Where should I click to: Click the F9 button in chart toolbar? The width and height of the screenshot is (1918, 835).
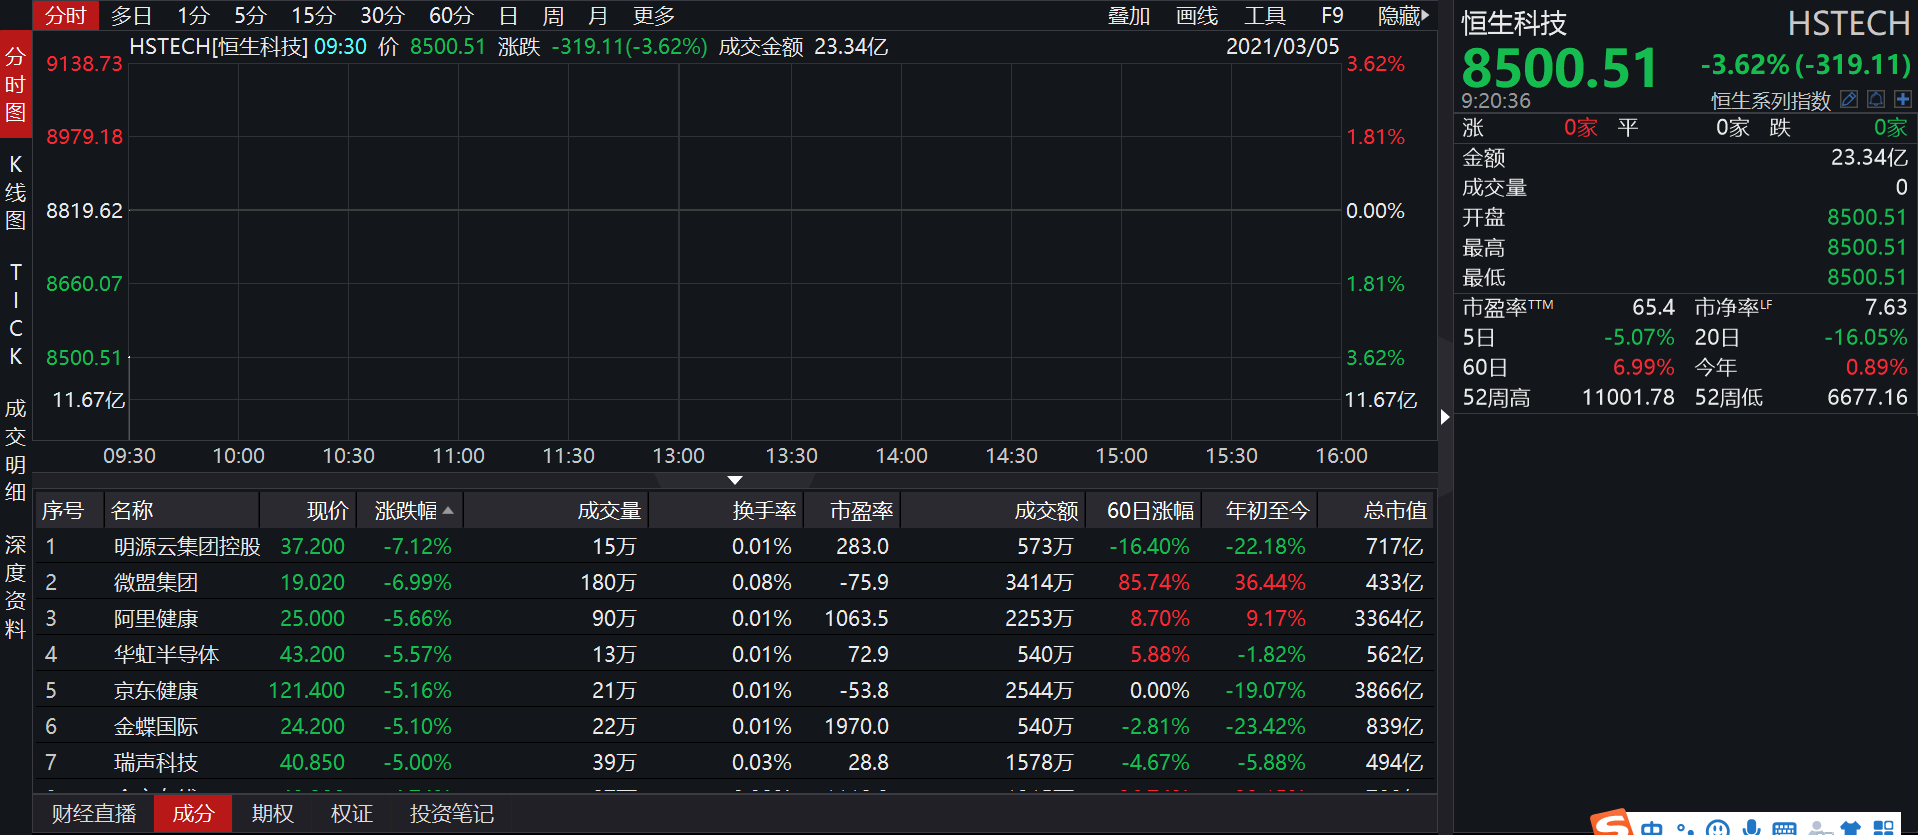[x=1332, y=15]
